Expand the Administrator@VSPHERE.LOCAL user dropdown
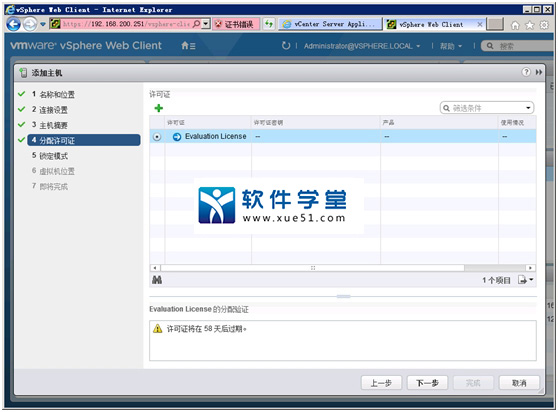The height and width of the screenshot is (412, 558). [362, 46]
